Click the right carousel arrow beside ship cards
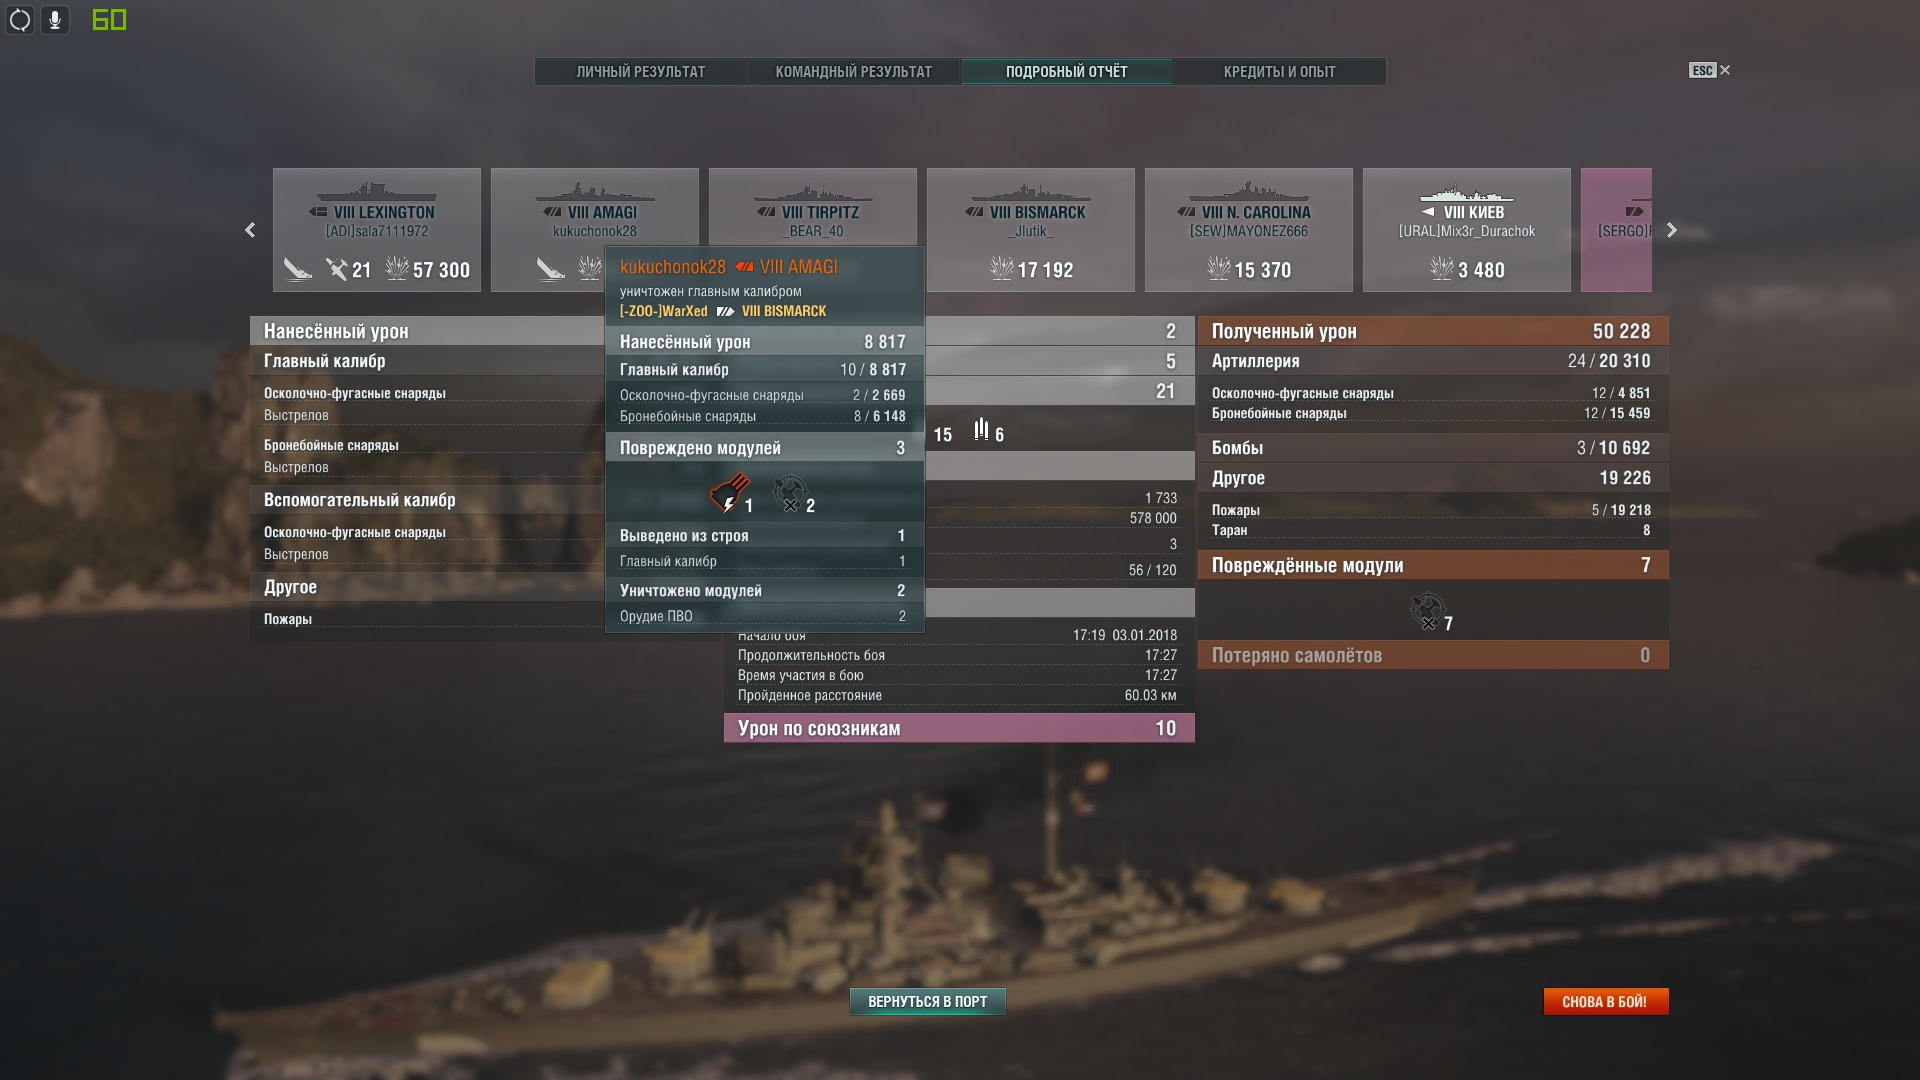This screenshot has width=1920, height=1080. coord(1671,230)
